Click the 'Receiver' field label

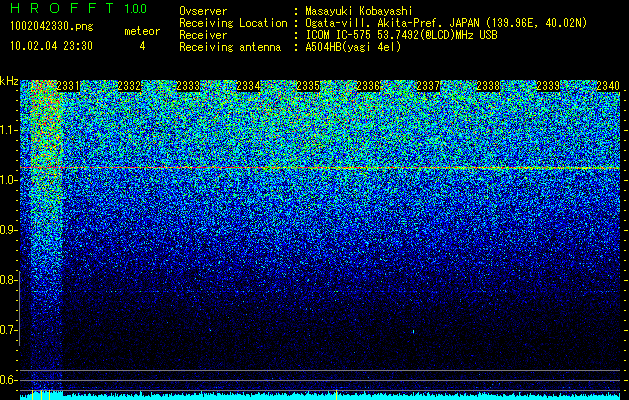(x=203, y=35)
